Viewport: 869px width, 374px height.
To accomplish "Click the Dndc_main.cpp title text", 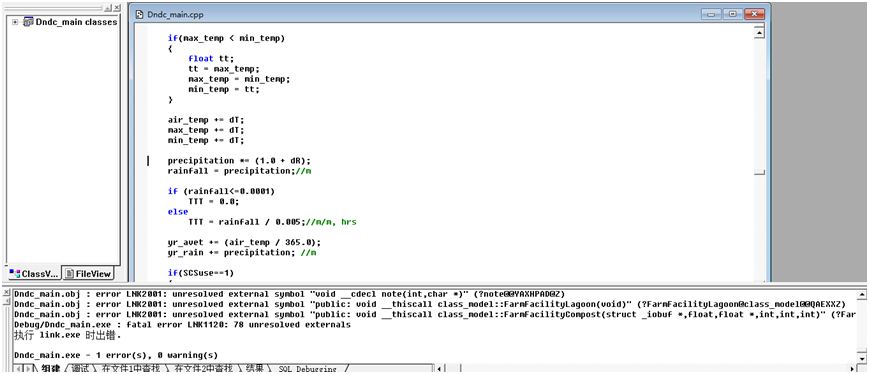I will tap(175, 15).
